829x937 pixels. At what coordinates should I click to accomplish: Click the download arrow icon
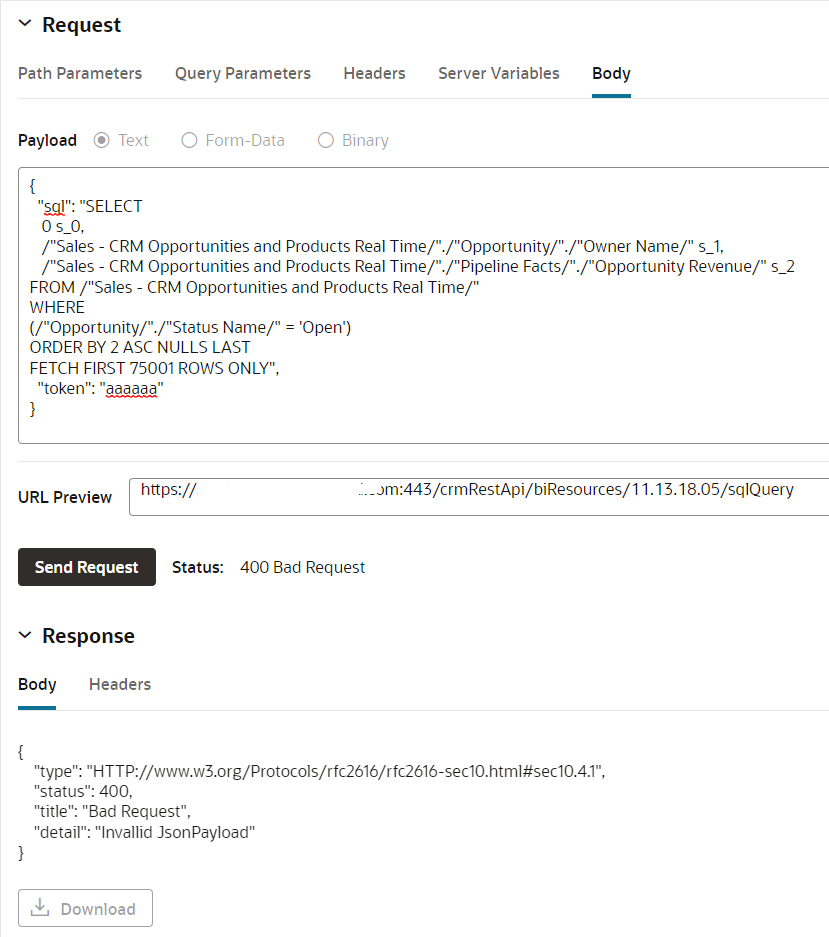click(x=40, y=907)
